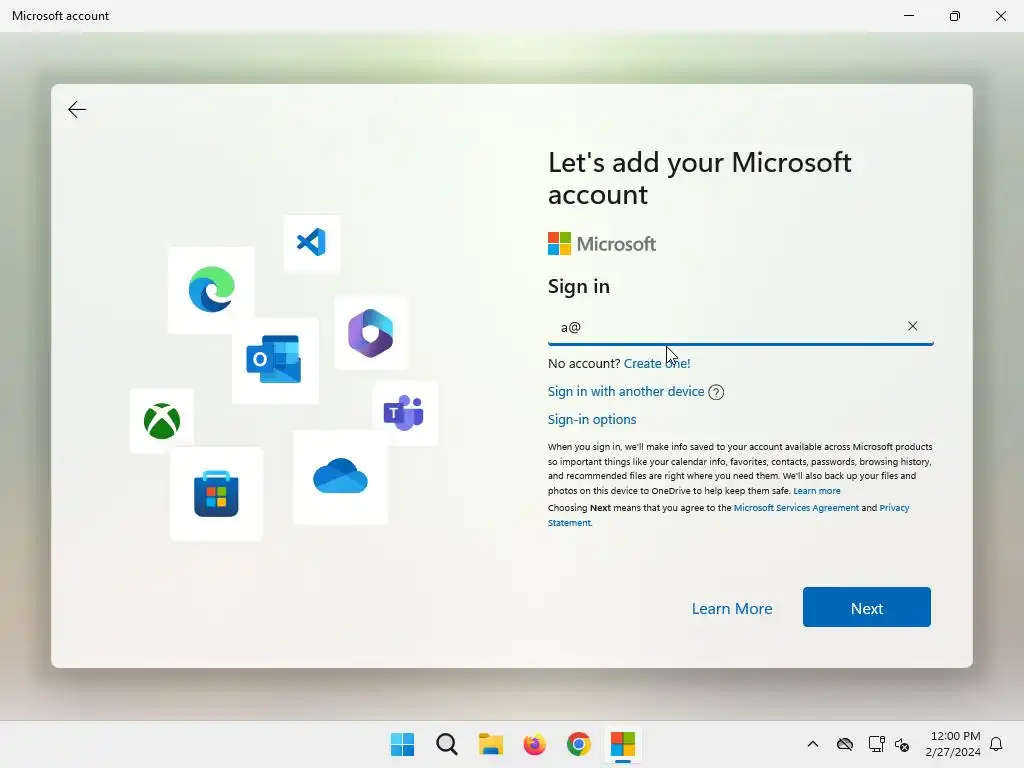Open the network status tray icon
The image size is (1024, 768).
(x=876, y=744)
